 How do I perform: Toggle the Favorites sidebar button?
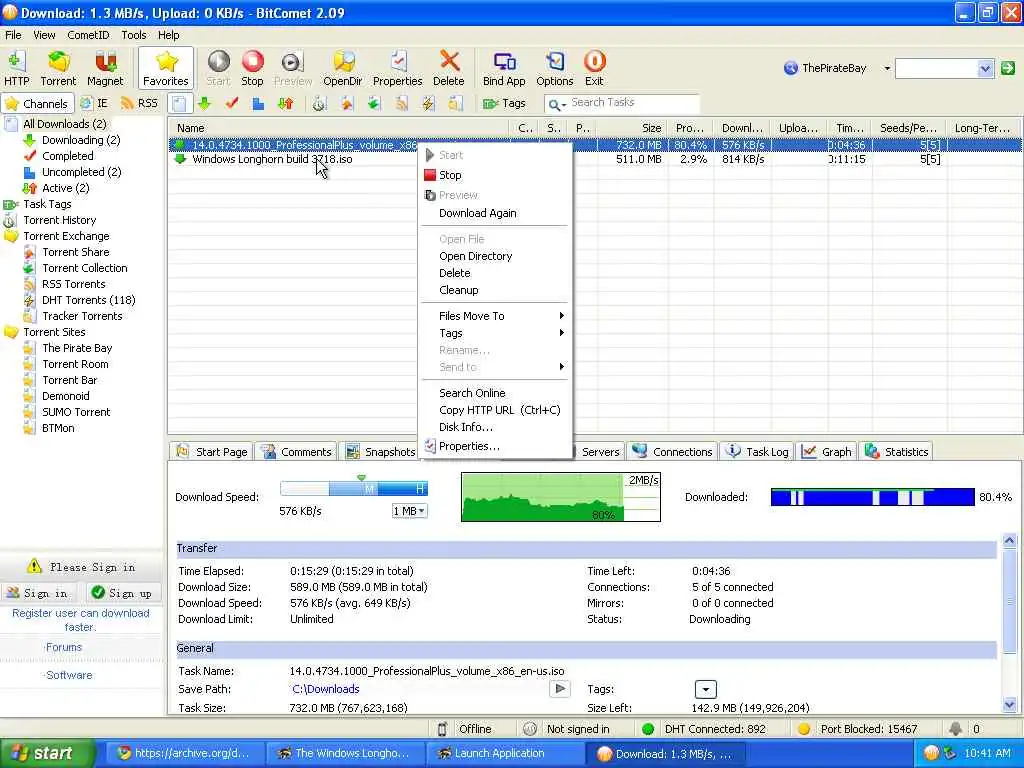pyautogui.click(x=166, y=69)
